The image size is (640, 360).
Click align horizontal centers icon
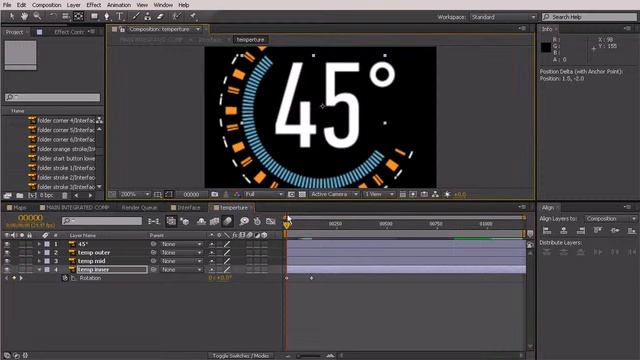click(x=564, y=231)
